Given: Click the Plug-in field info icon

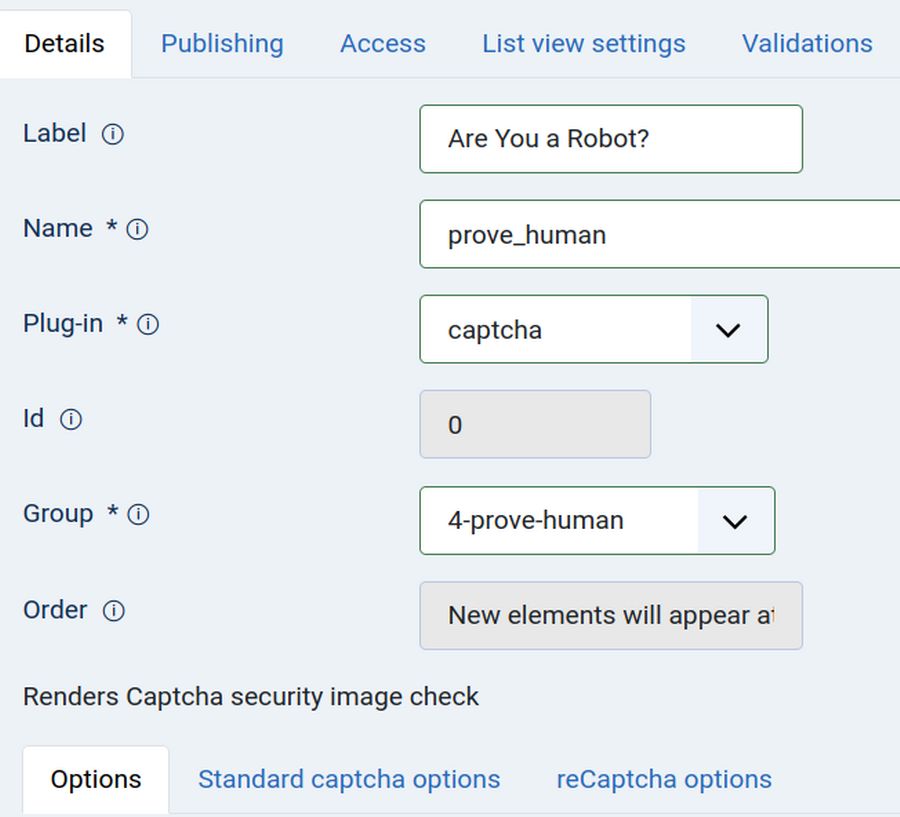Looking at the screenshot, I should pos(148,325).
